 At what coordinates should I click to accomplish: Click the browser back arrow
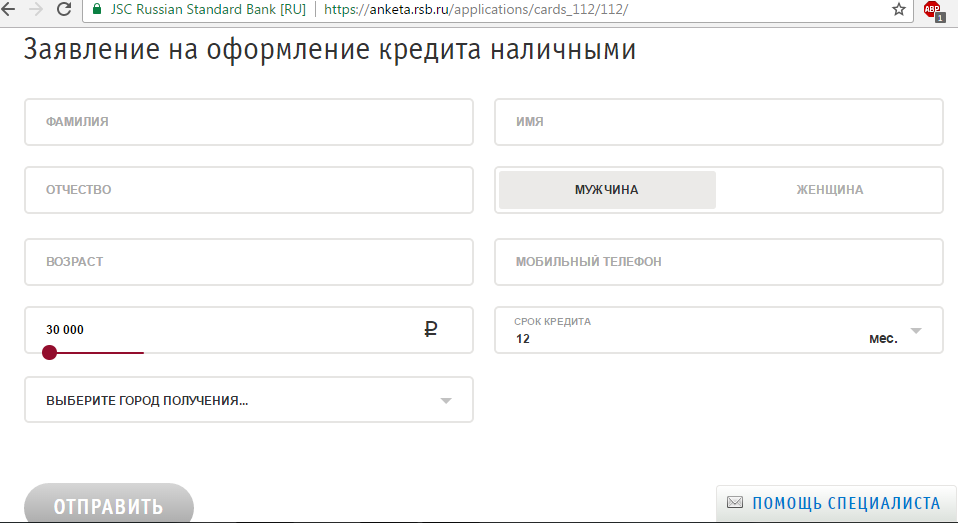[x=7, y=9]
